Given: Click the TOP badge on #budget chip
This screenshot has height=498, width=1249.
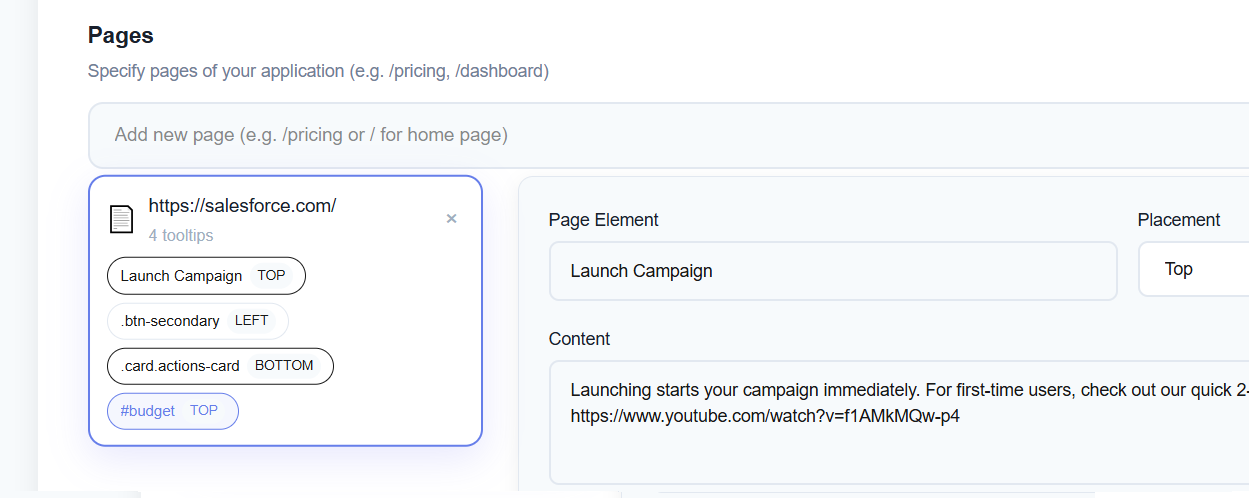Looking at the screenshot, I should pyautogui.click(x=204, y=411).
